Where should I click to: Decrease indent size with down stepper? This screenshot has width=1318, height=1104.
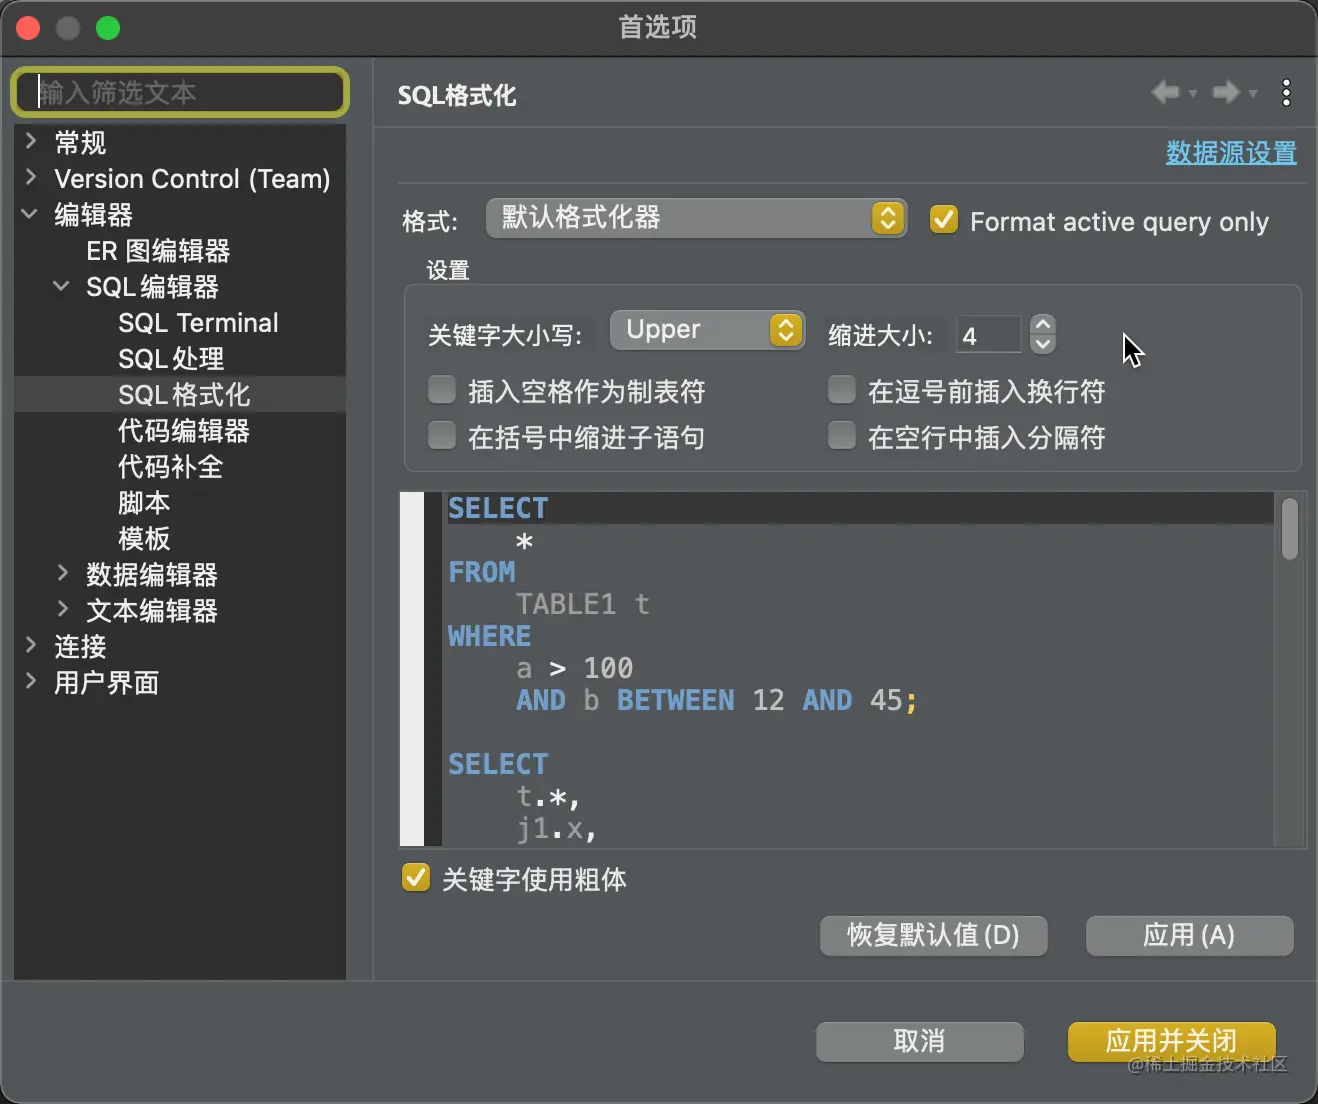1042,344
